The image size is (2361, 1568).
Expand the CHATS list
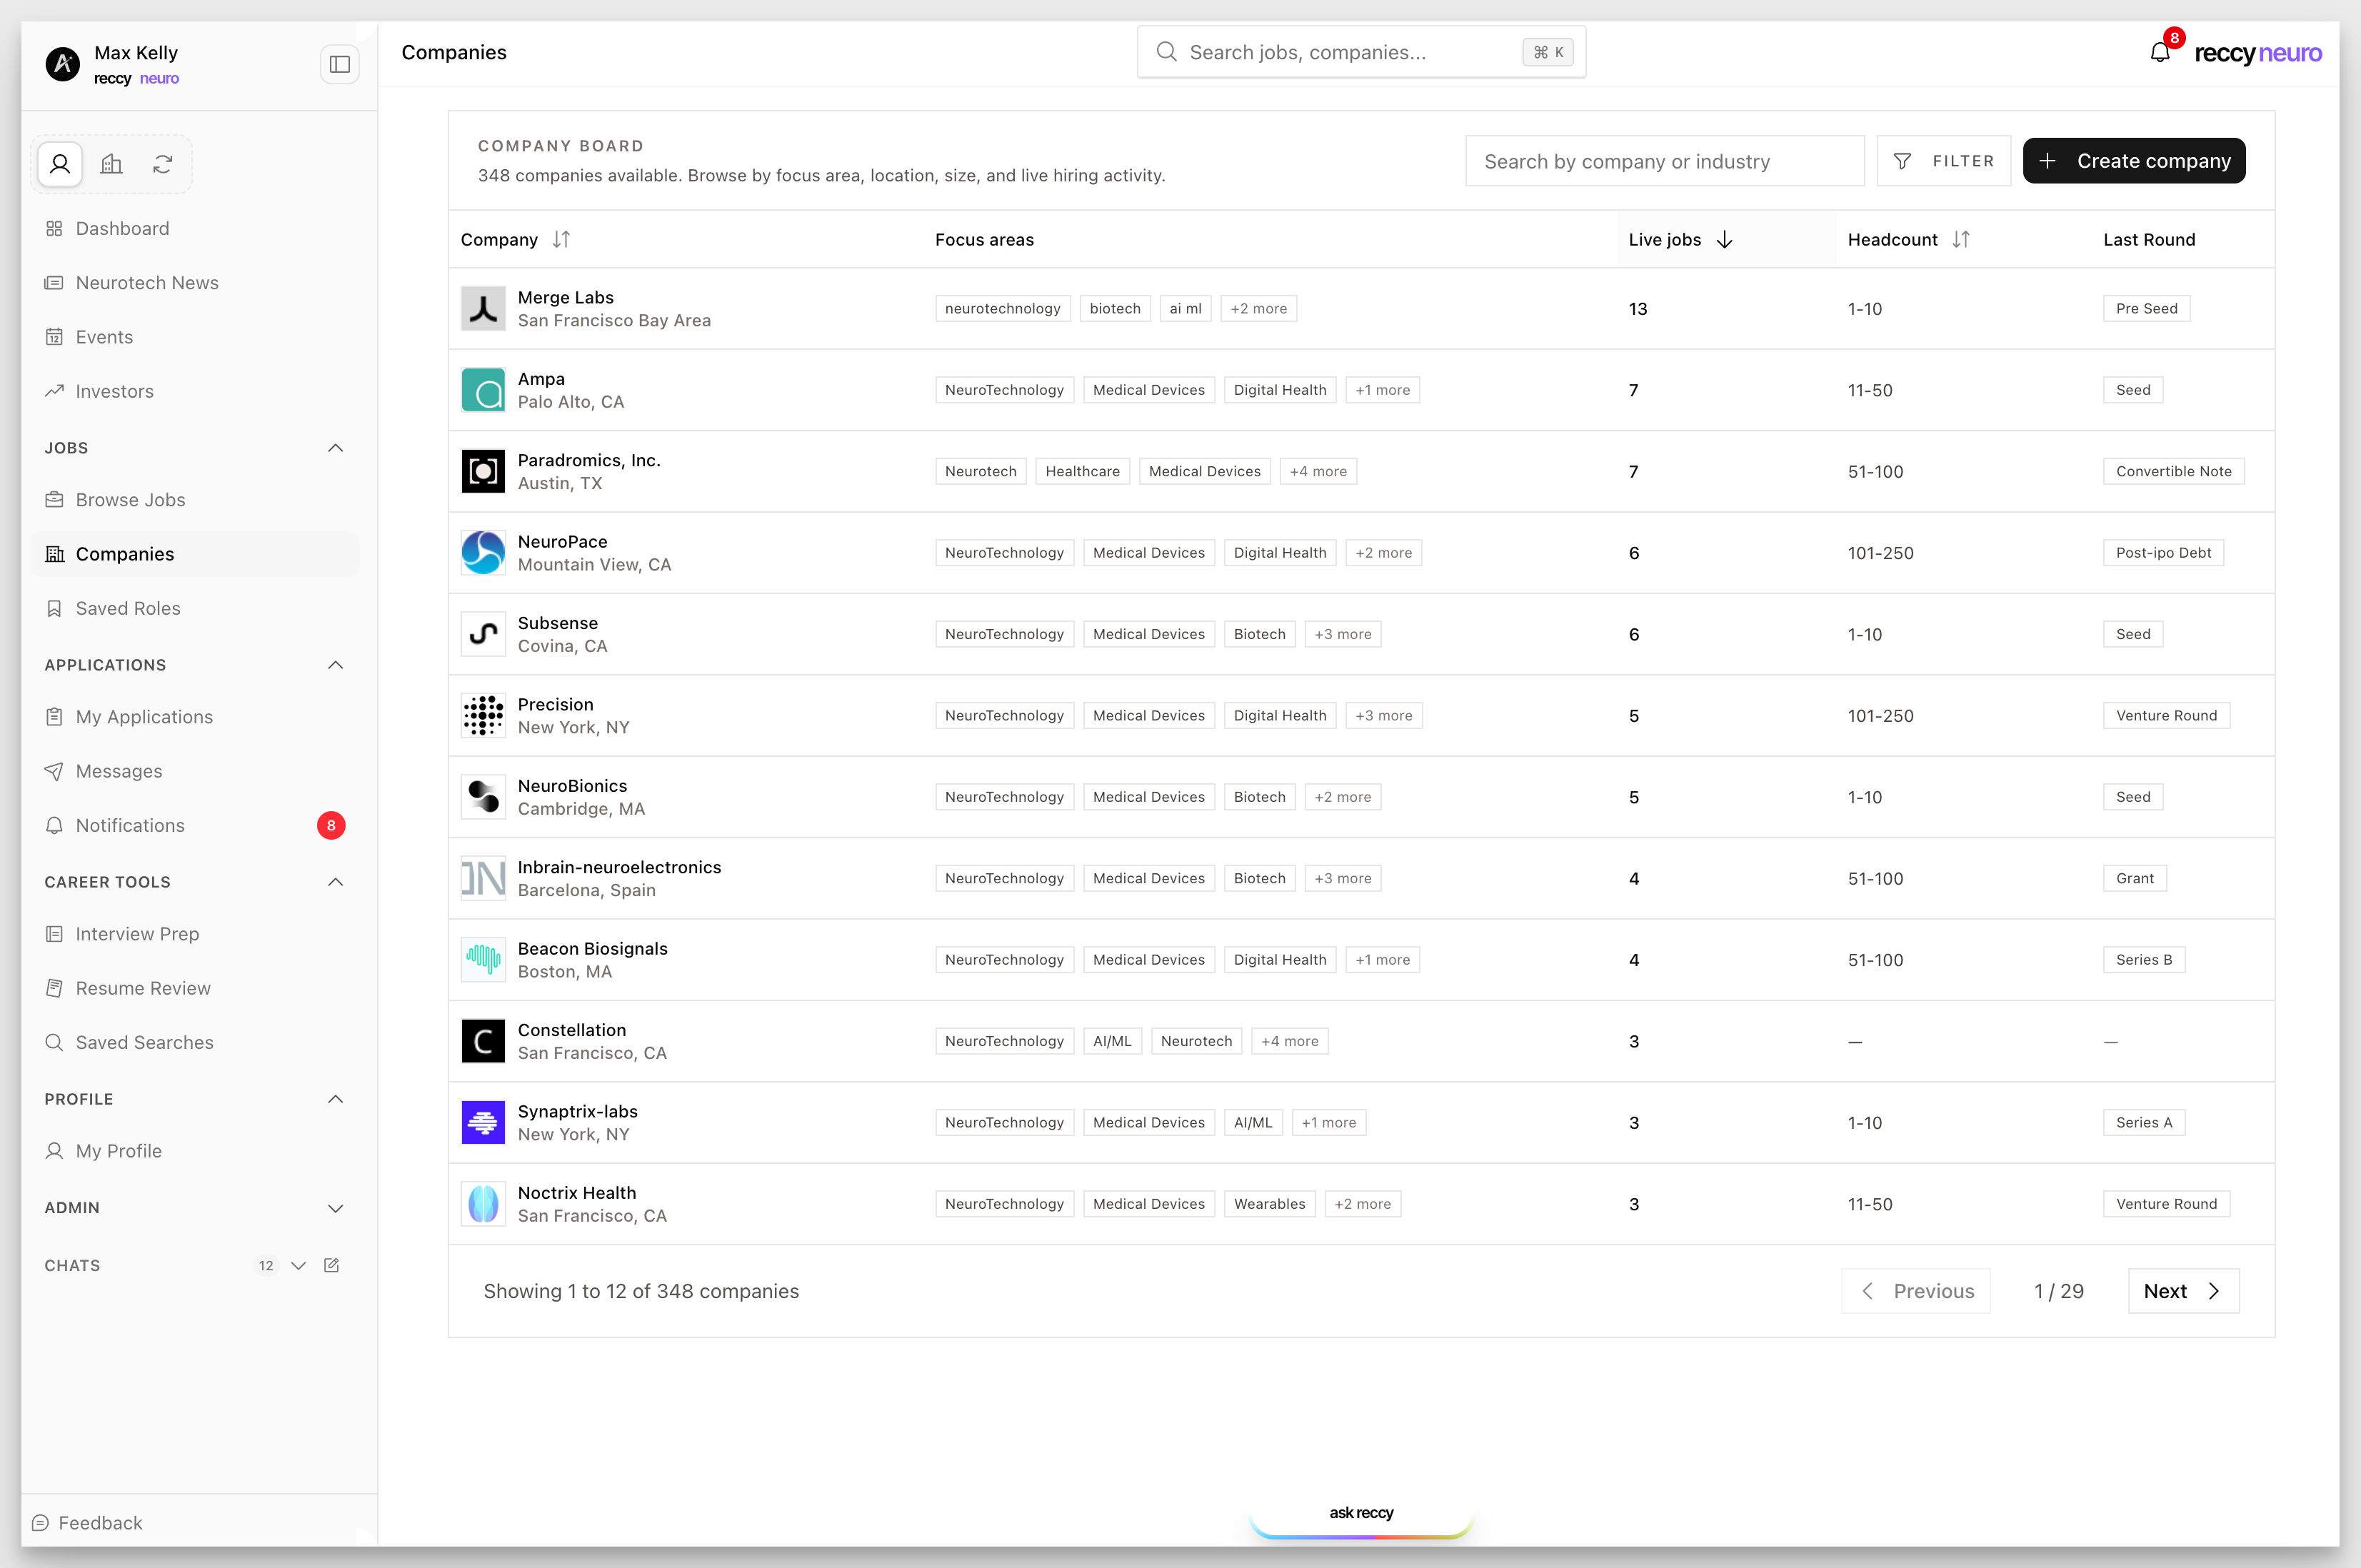coord(298,1265)
